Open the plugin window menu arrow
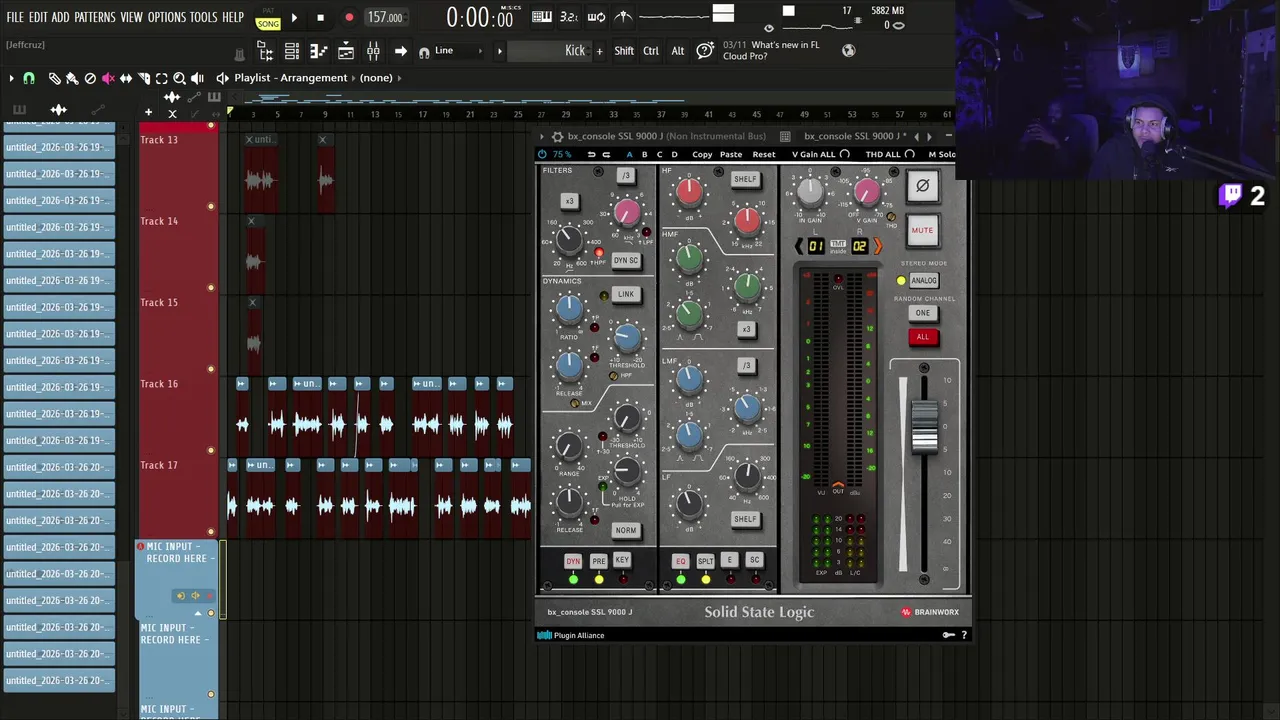 [x=542, y=136]
